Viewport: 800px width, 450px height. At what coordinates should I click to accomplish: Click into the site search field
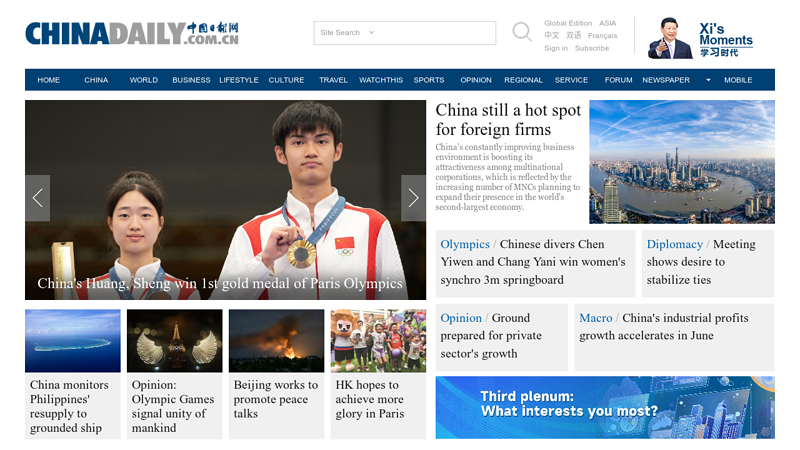[x=405, y=33]
